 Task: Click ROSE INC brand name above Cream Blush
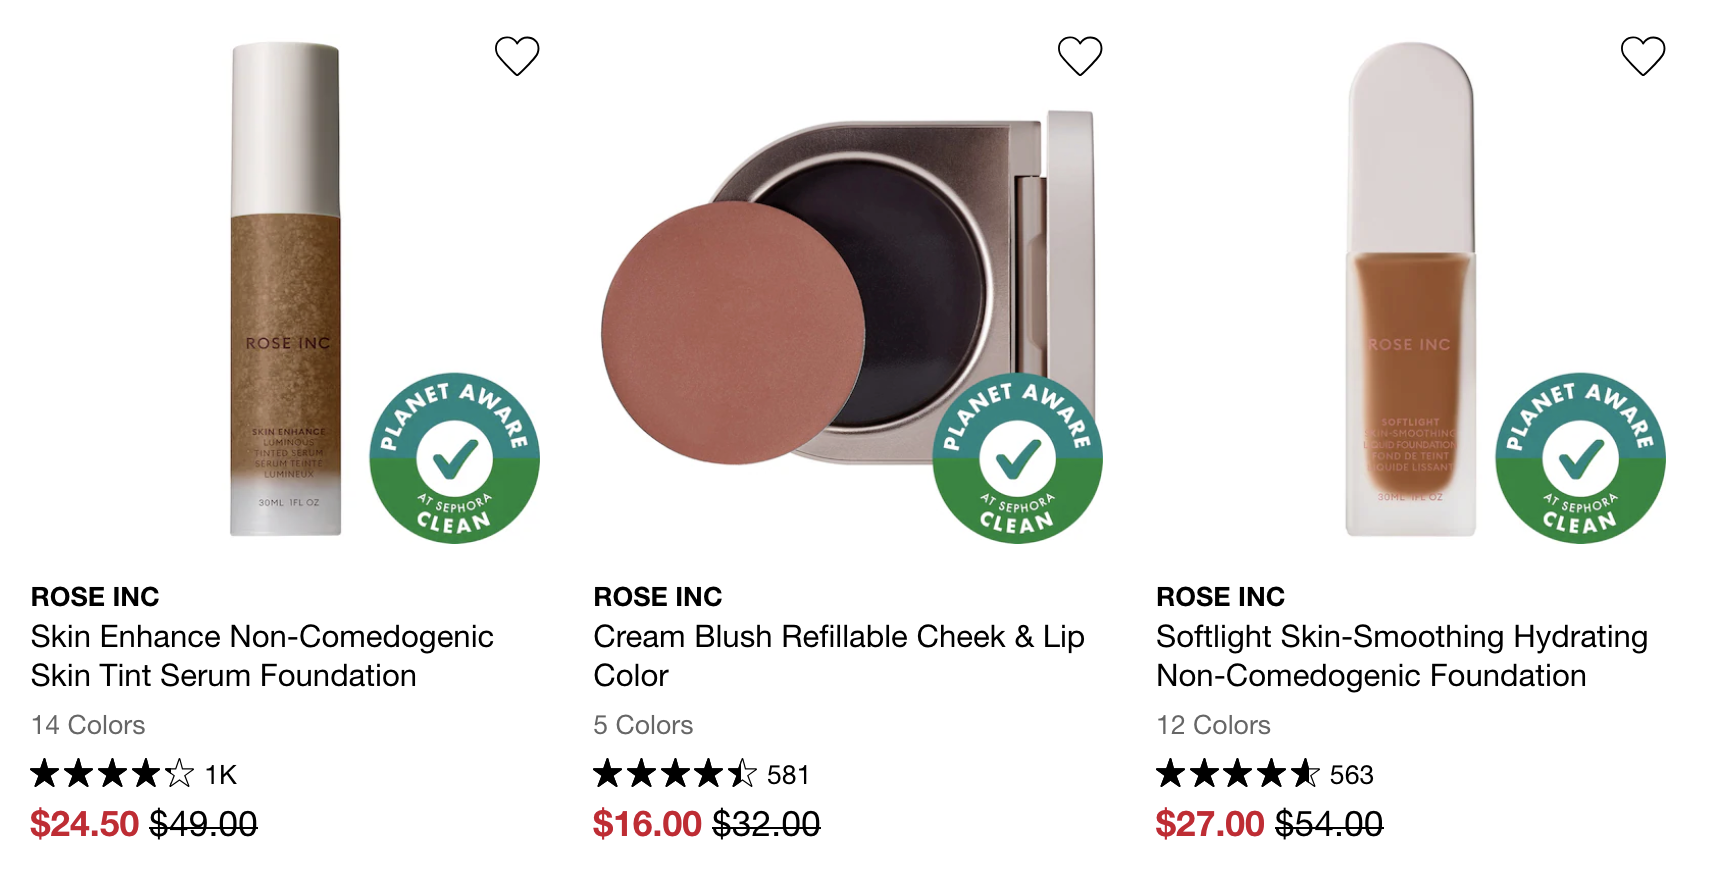(x=658, y=597)
